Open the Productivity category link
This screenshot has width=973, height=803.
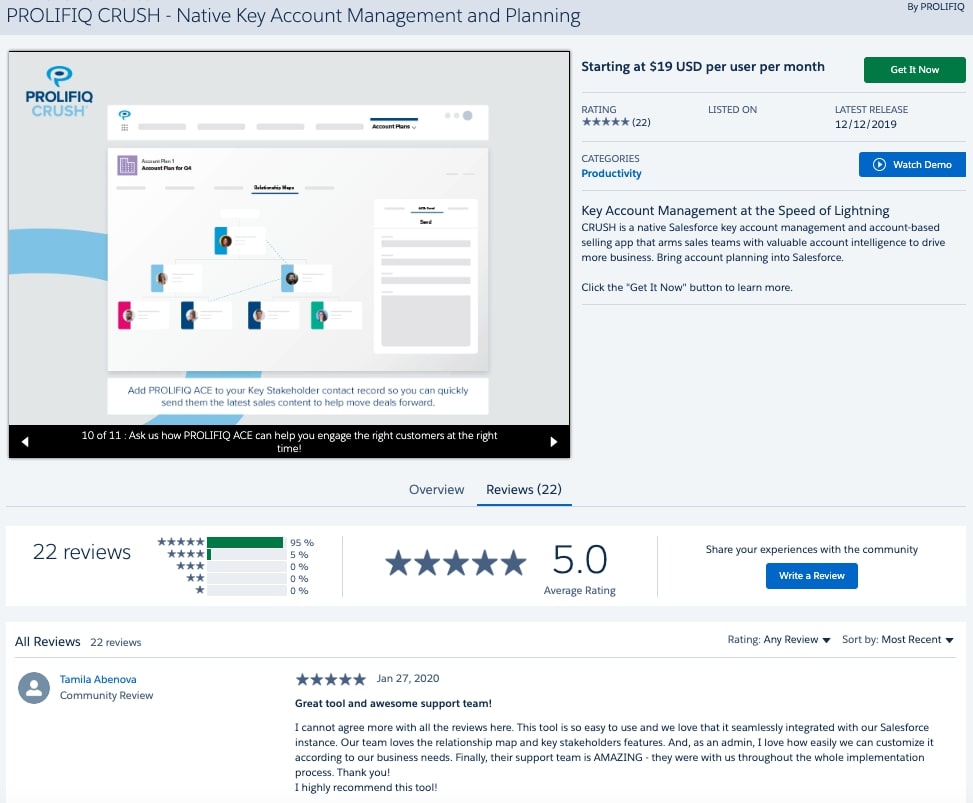pyautogui.click(x=611, y=174)
